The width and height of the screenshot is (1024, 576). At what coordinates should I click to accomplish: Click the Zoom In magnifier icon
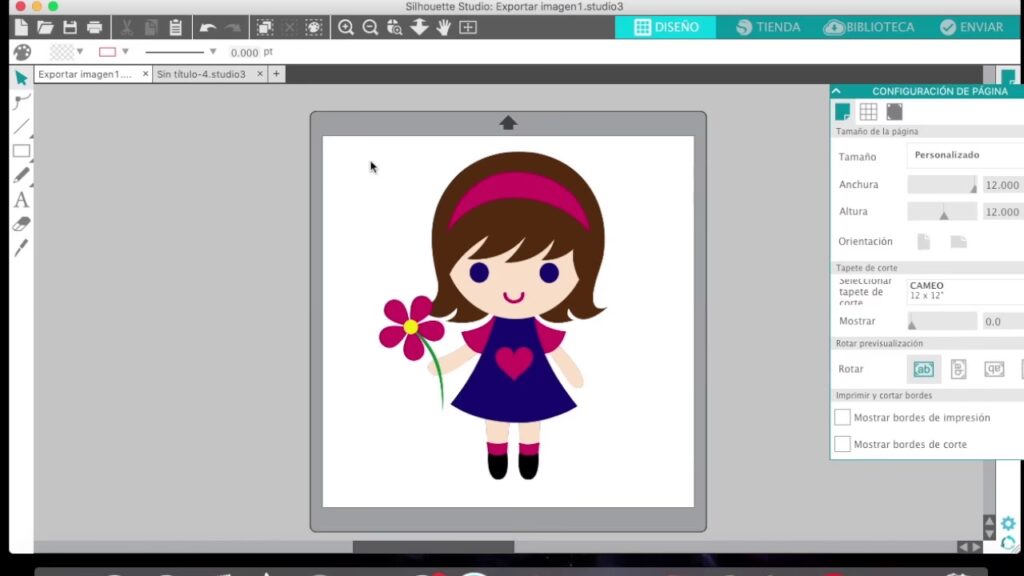[346, 27]
